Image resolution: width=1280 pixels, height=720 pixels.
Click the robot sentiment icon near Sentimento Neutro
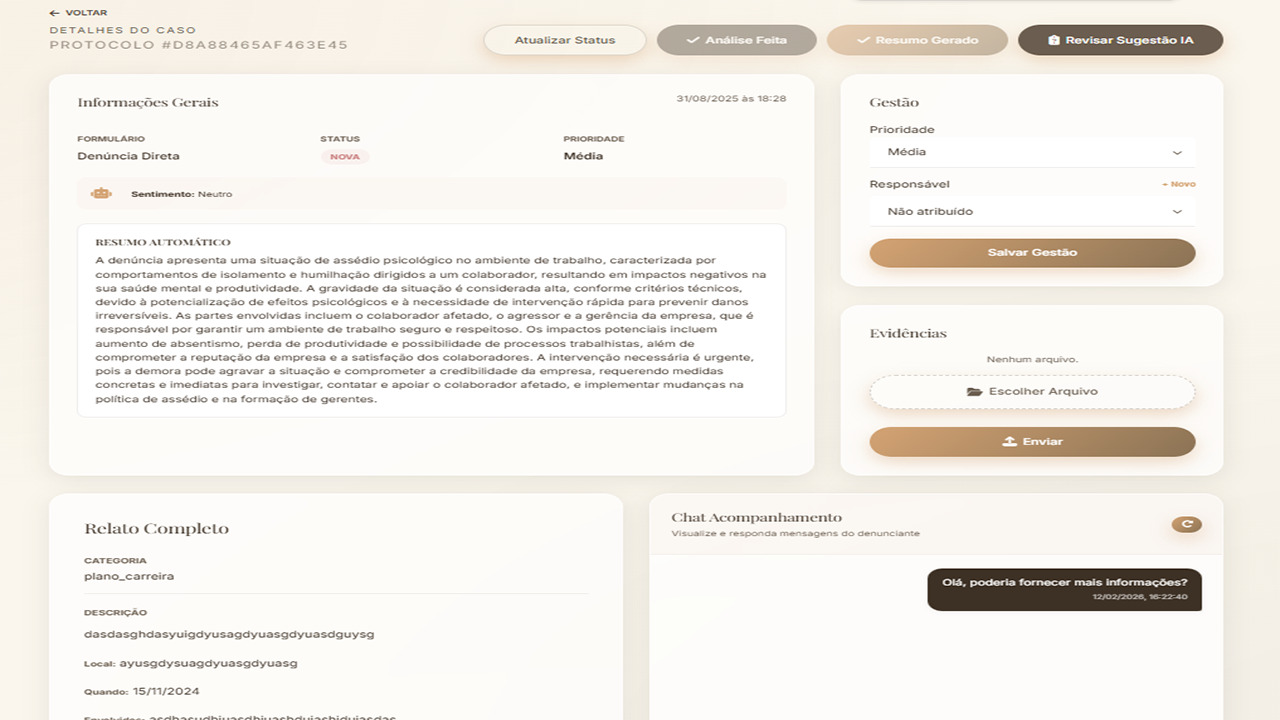pos(101,193)
